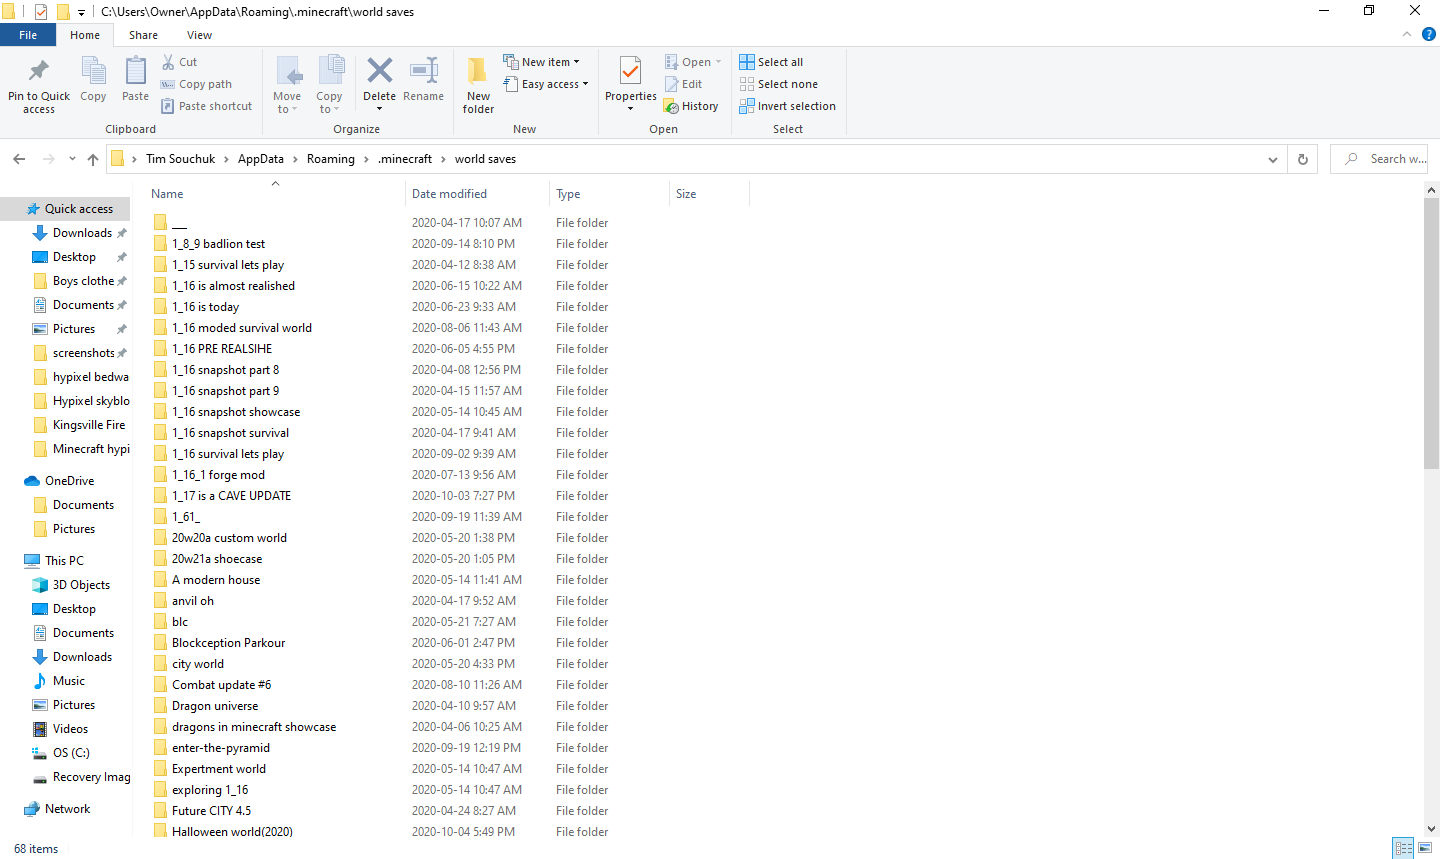Open Properties from the ribbon
1440x859 pixels.
[x=630, y=72]
